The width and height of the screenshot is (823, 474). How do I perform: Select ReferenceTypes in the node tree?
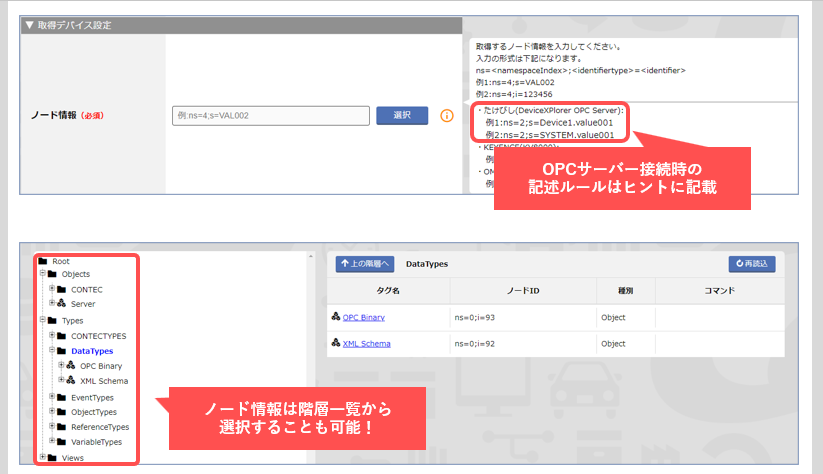point(99,427)
